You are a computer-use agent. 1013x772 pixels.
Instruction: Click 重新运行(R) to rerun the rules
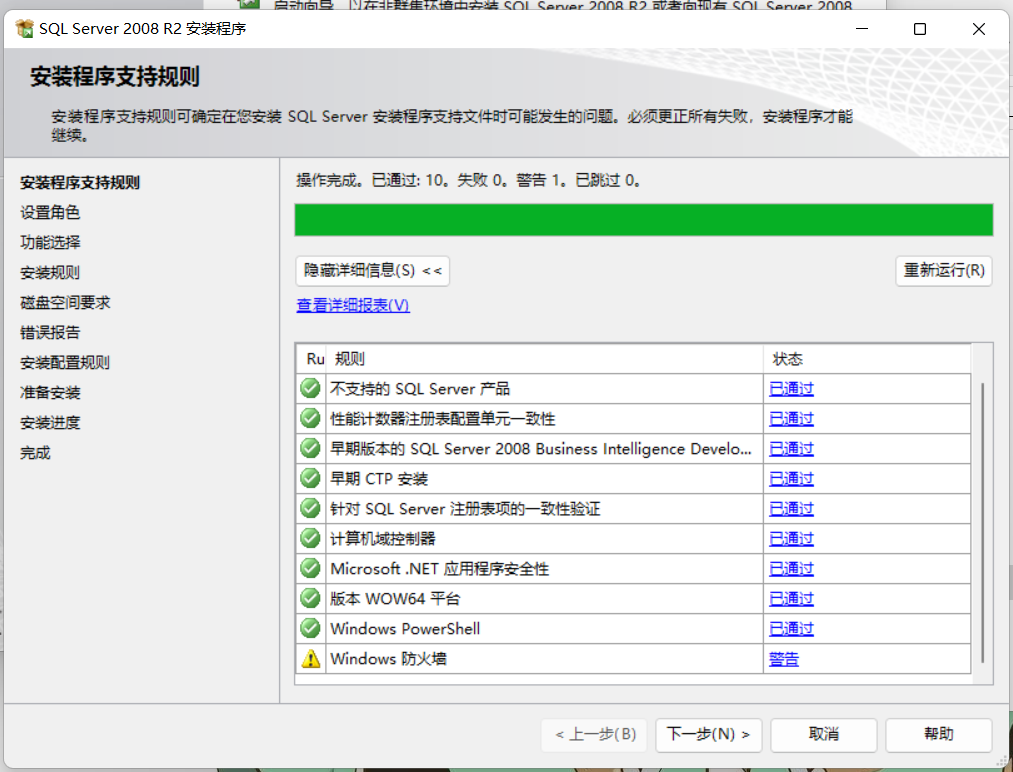[943, 271]
